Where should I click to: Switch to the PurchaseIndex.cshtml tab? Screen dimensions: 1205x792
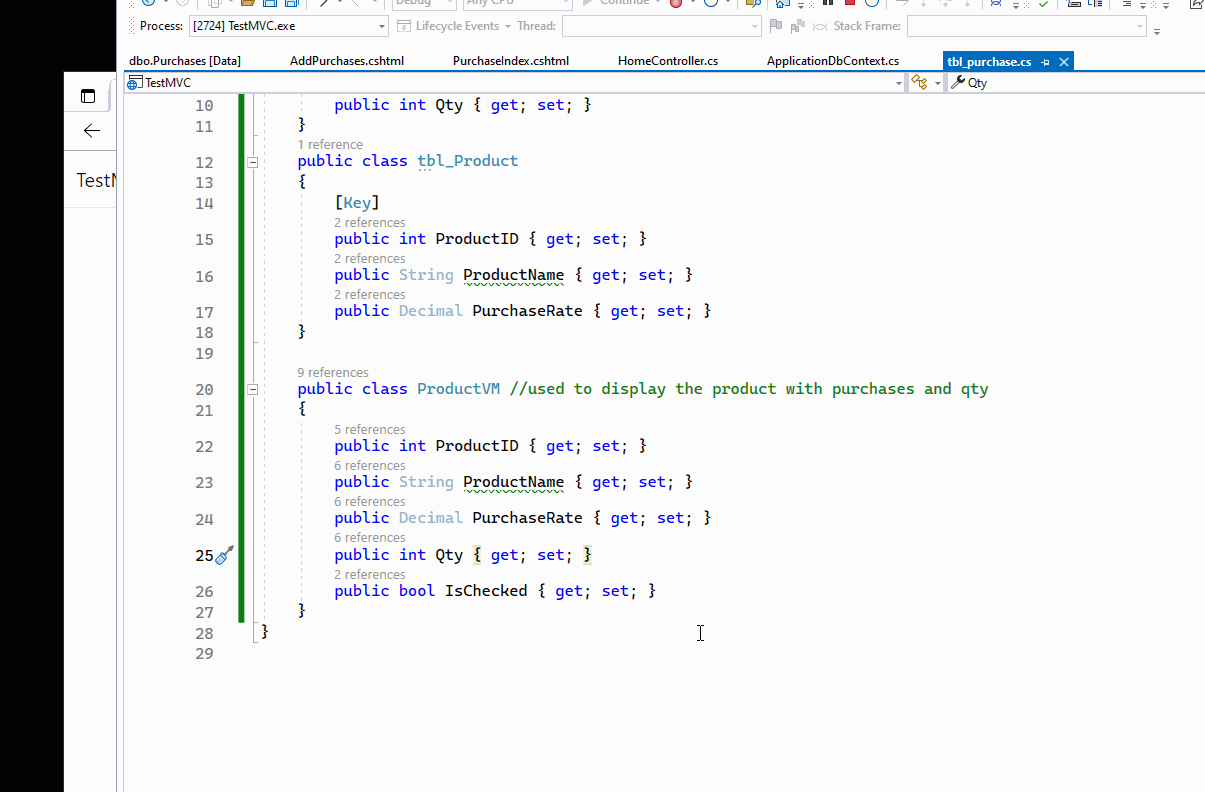(x=511, y=61)
